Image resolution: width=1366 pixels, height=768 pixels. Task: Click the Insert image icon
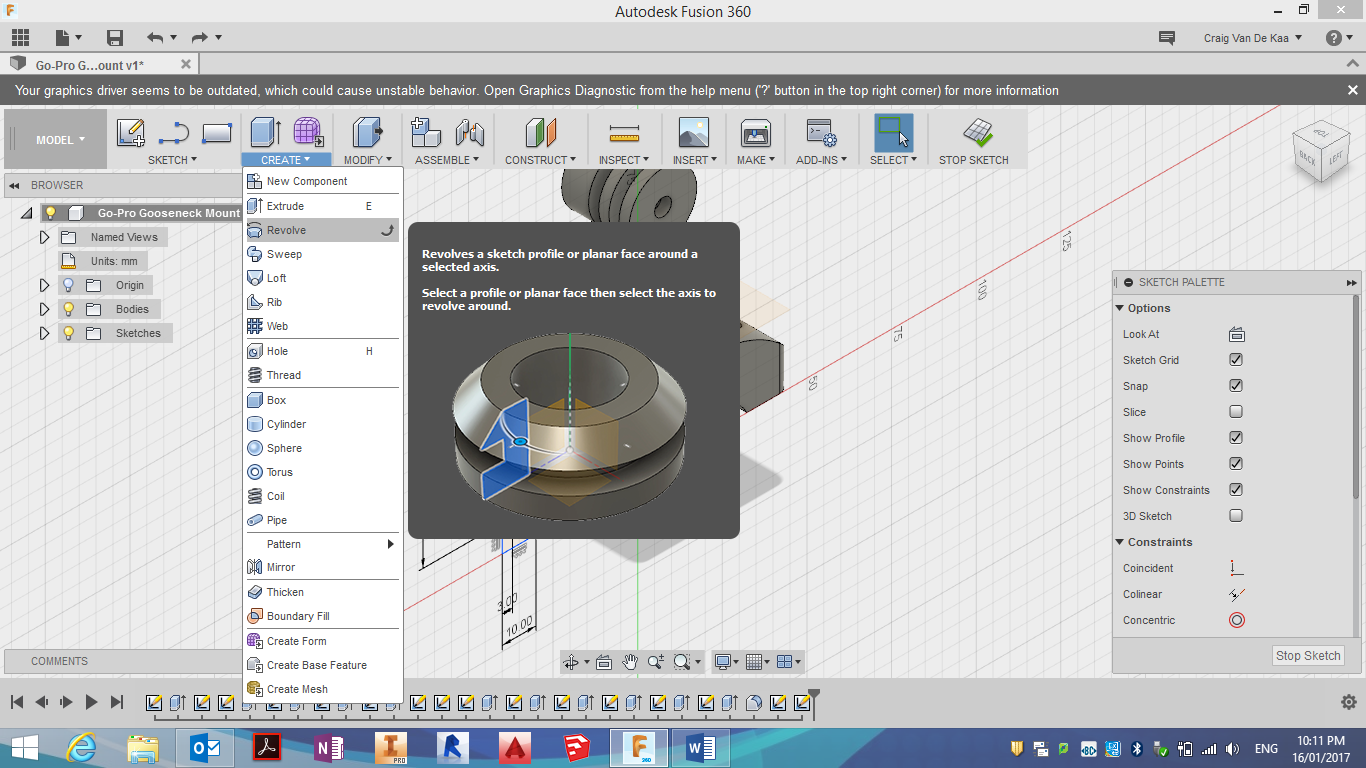[x=693, y=133]
